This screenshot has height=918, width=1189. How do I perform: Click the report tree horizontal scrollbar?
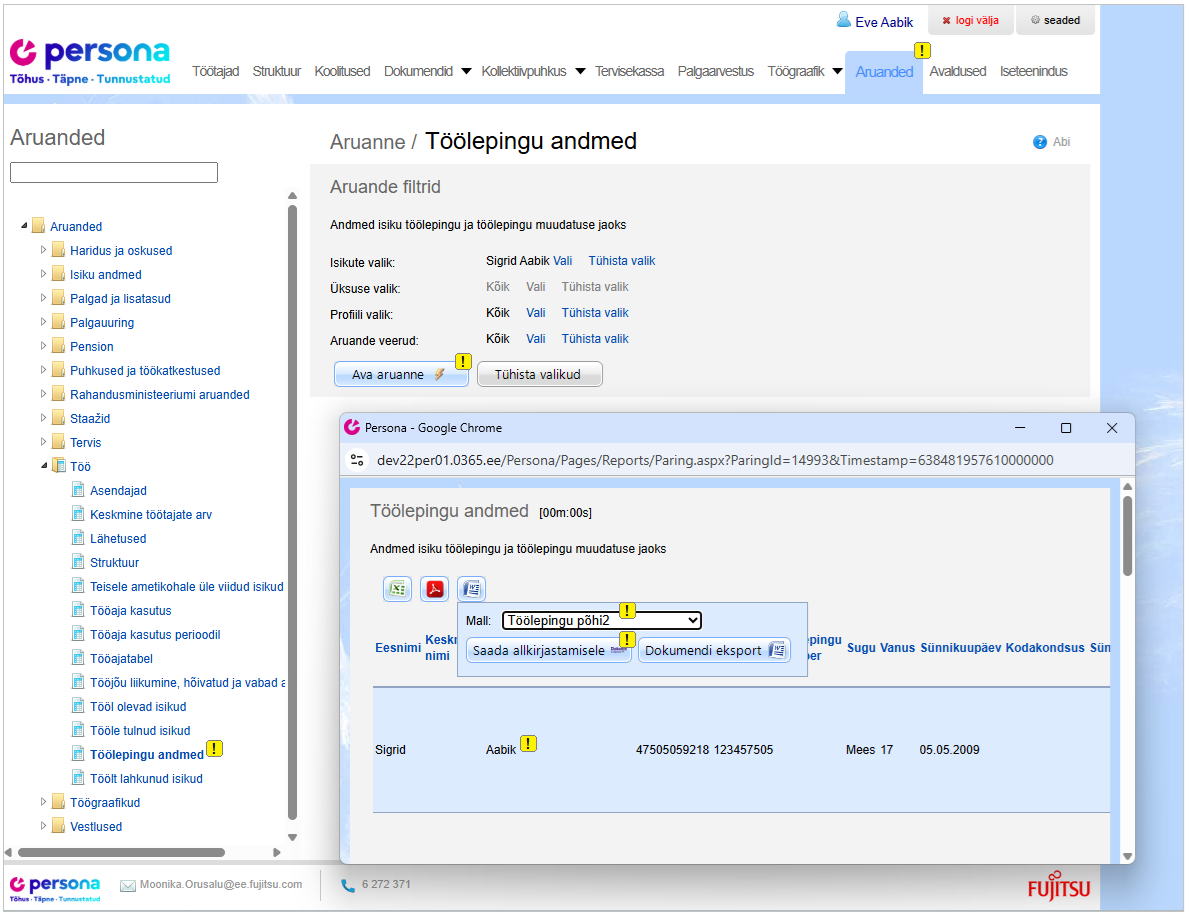pyautogui.click(x=121, y=854)
